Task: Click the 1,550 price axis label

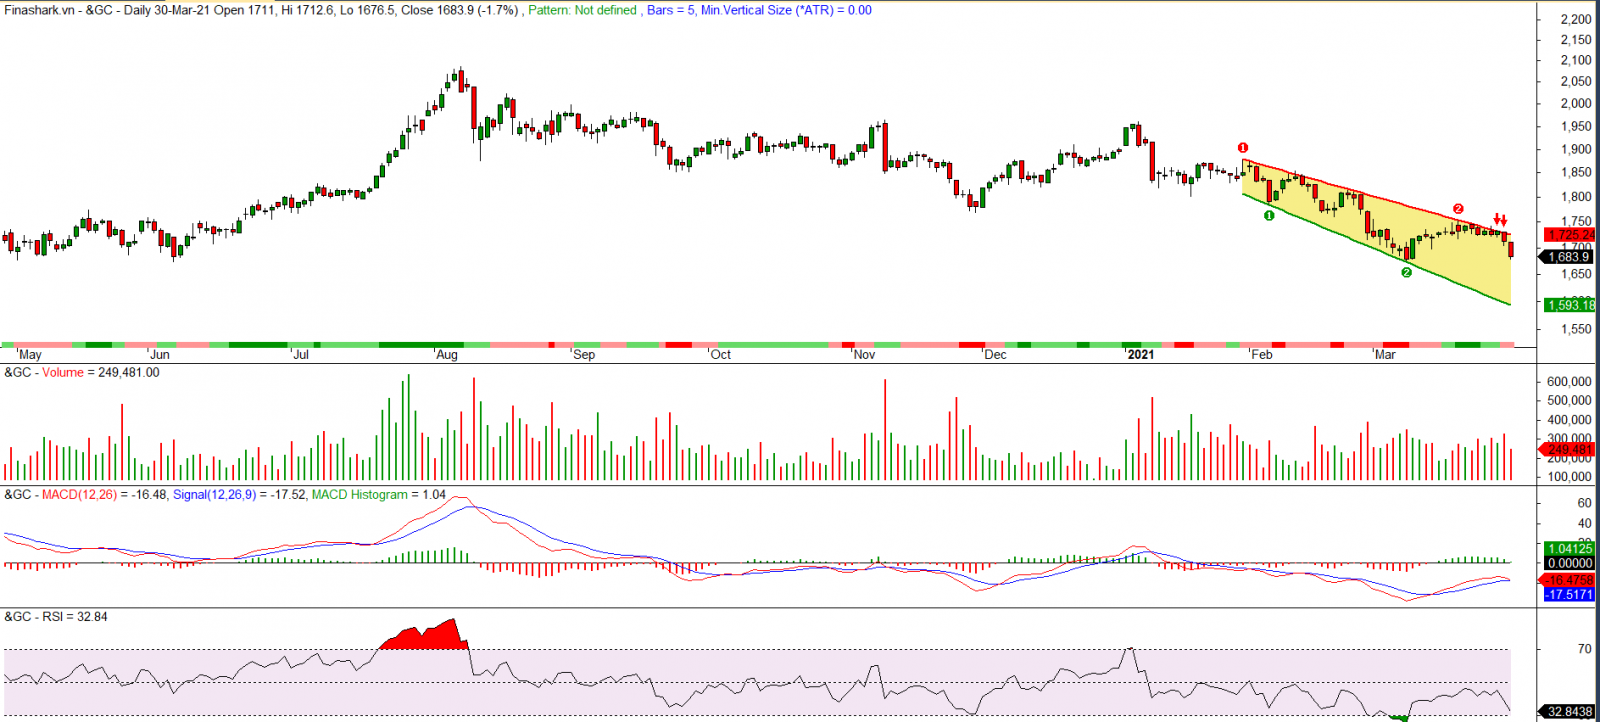Action: [1576, 329]
